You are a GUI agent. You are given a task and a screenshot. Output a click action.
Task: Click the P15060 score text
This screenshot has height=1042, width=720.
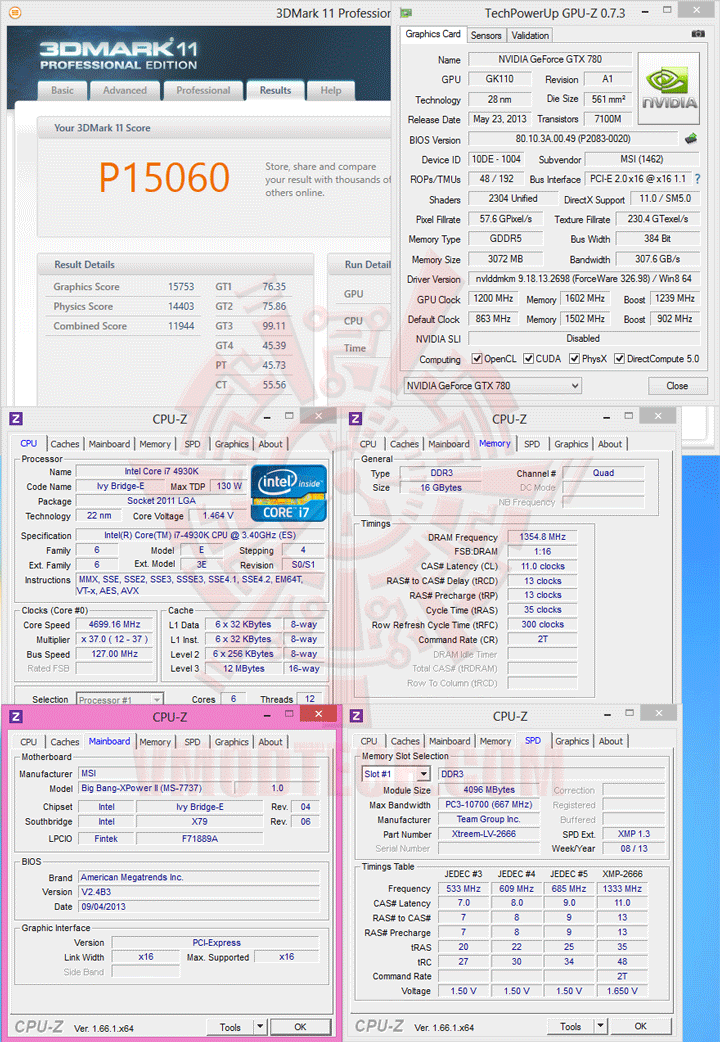coord(164,177)
